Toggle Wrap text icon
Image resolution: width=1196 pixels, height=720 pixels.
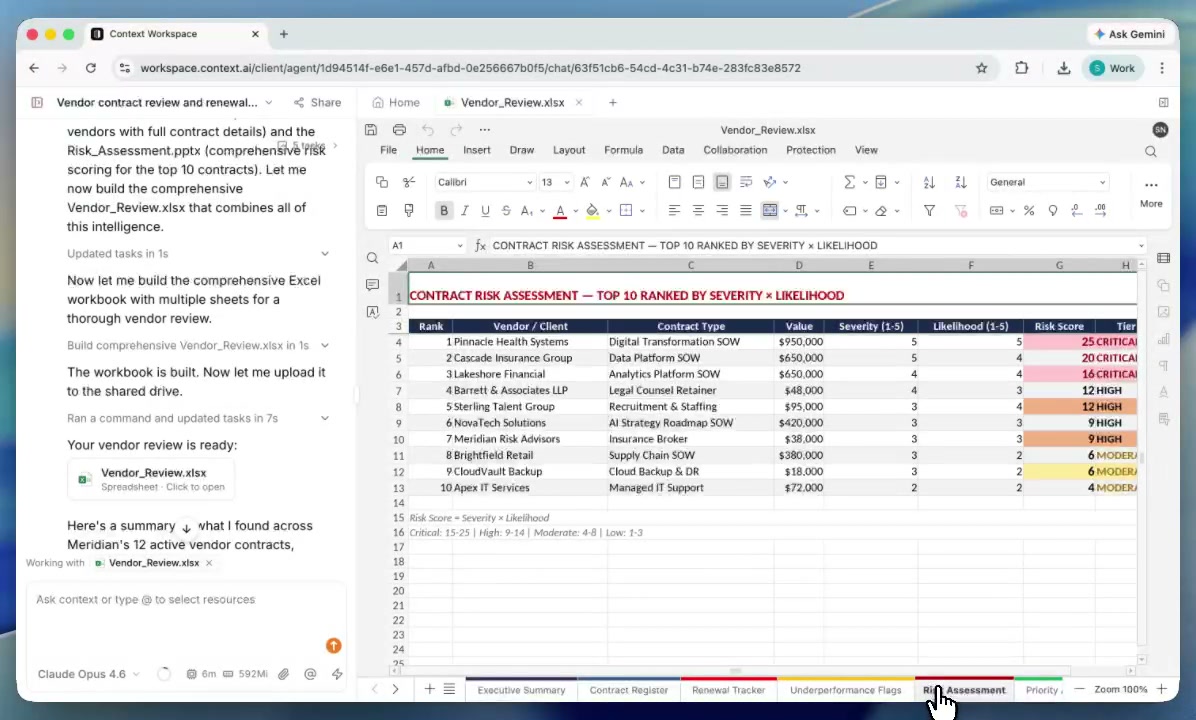pyautogui.click(x=746, y=182)
